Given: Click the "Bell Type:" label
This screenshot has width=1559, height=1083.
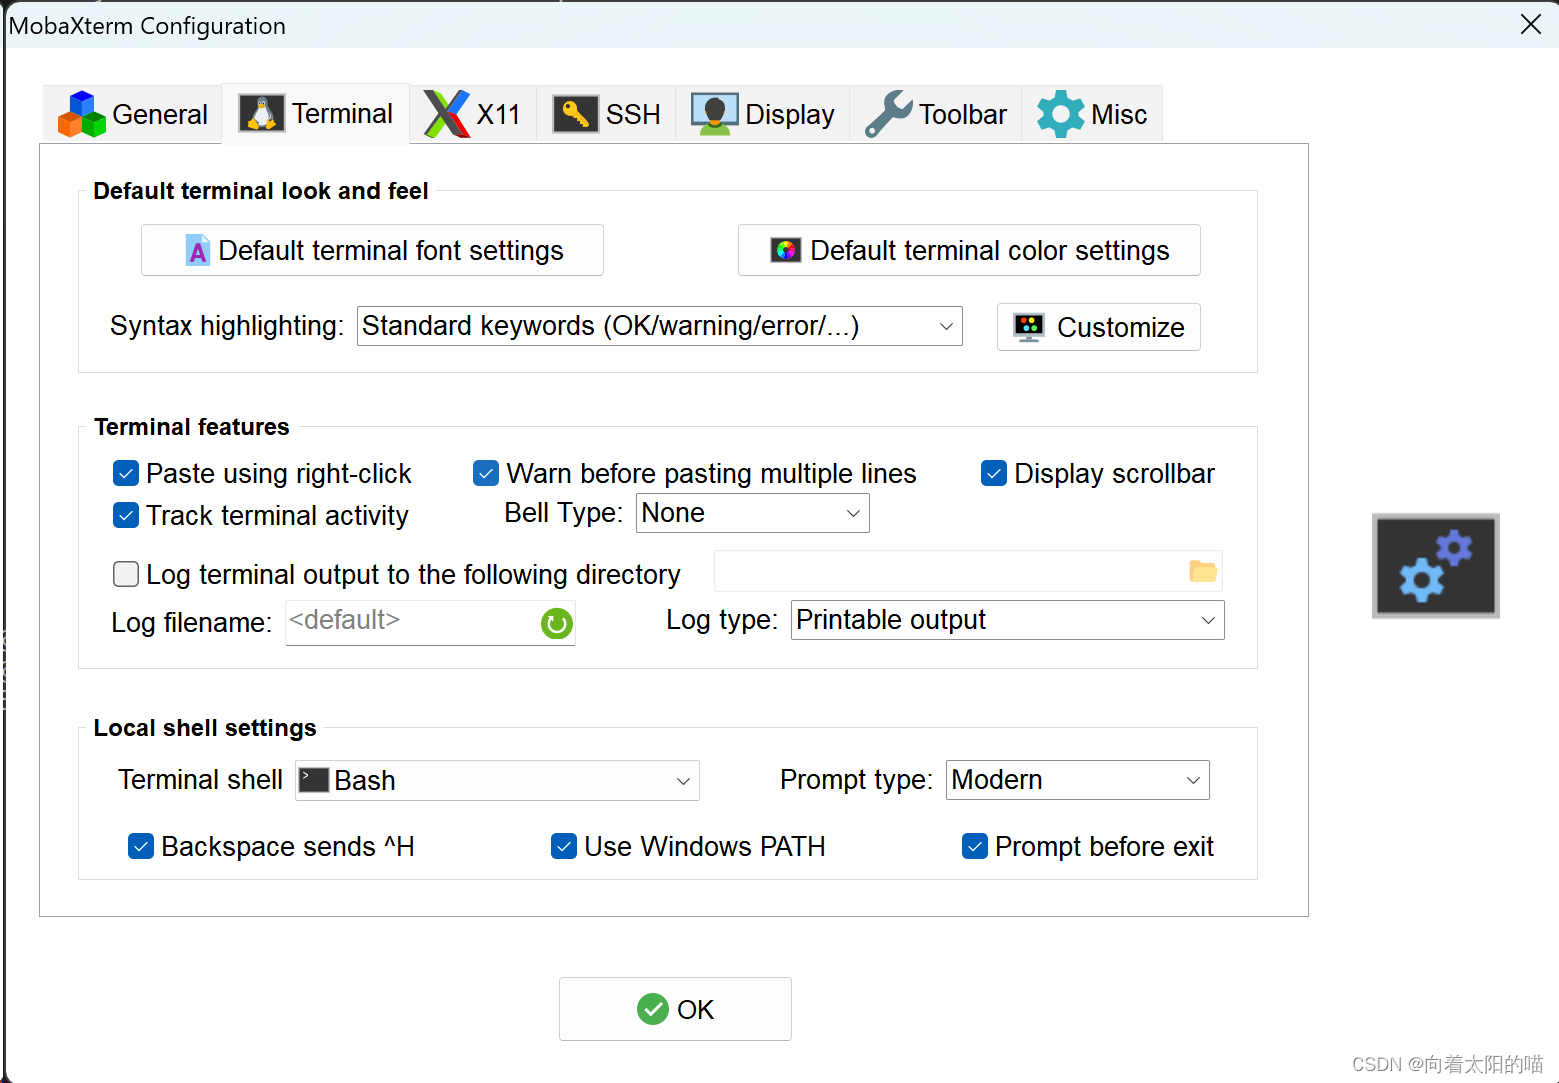Looking at the screenshot, I should click(564, 513).
